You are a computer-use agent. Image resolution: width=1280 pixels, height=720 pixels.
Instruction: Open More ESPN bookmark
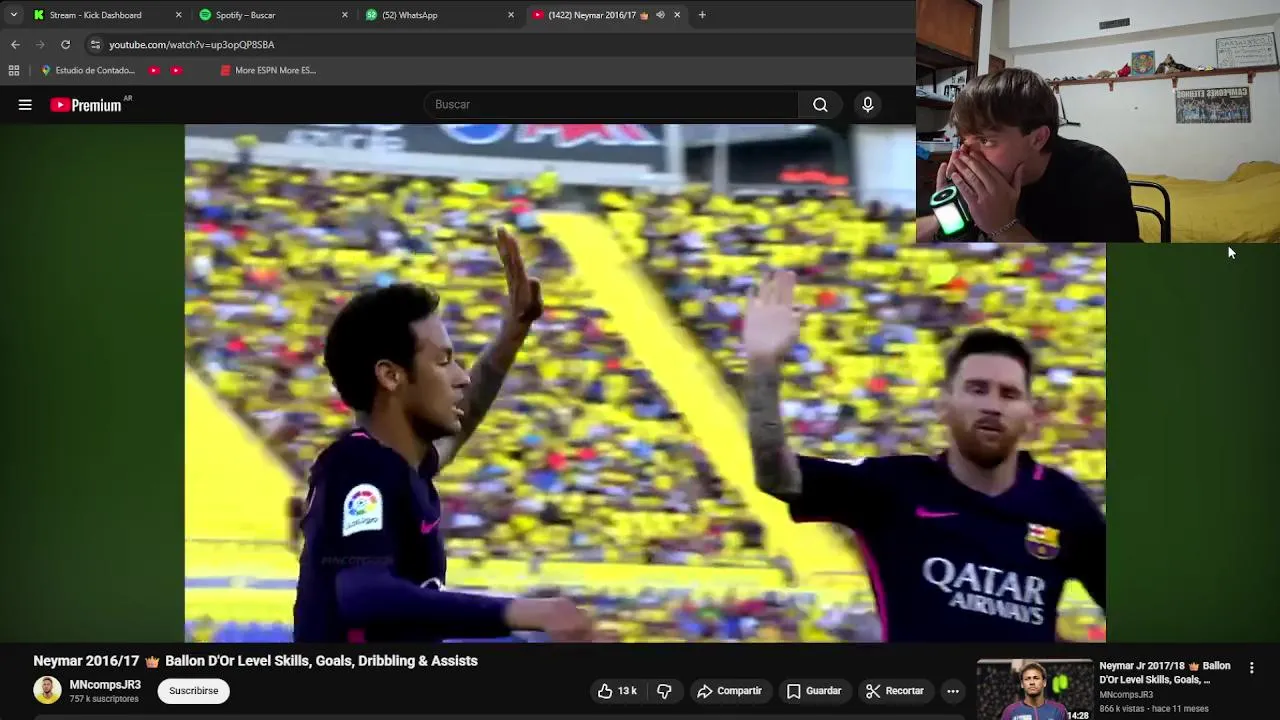click(x=268, y=70)
